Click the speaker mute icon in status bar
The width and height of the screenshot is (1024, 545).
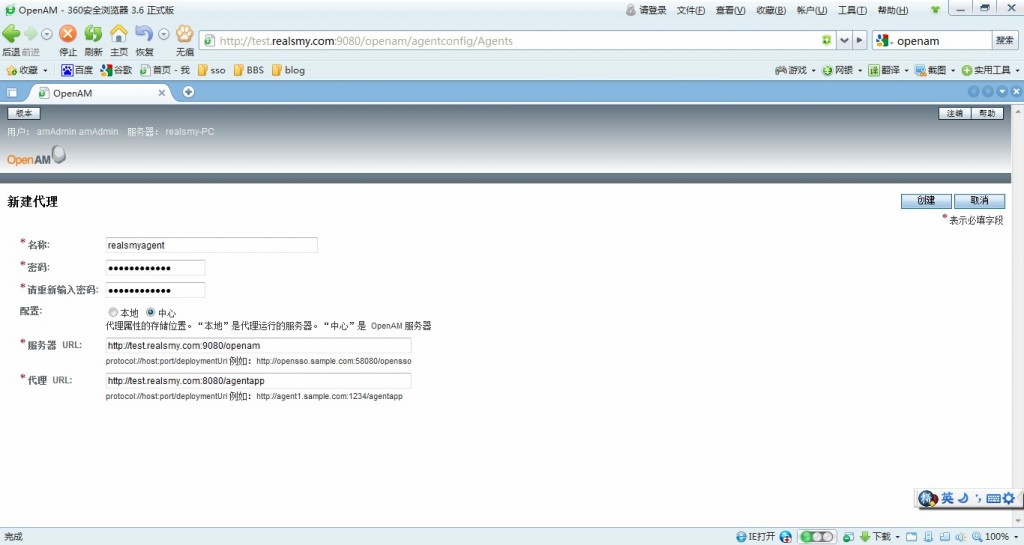pyautogui.click(x=960, y=537)
